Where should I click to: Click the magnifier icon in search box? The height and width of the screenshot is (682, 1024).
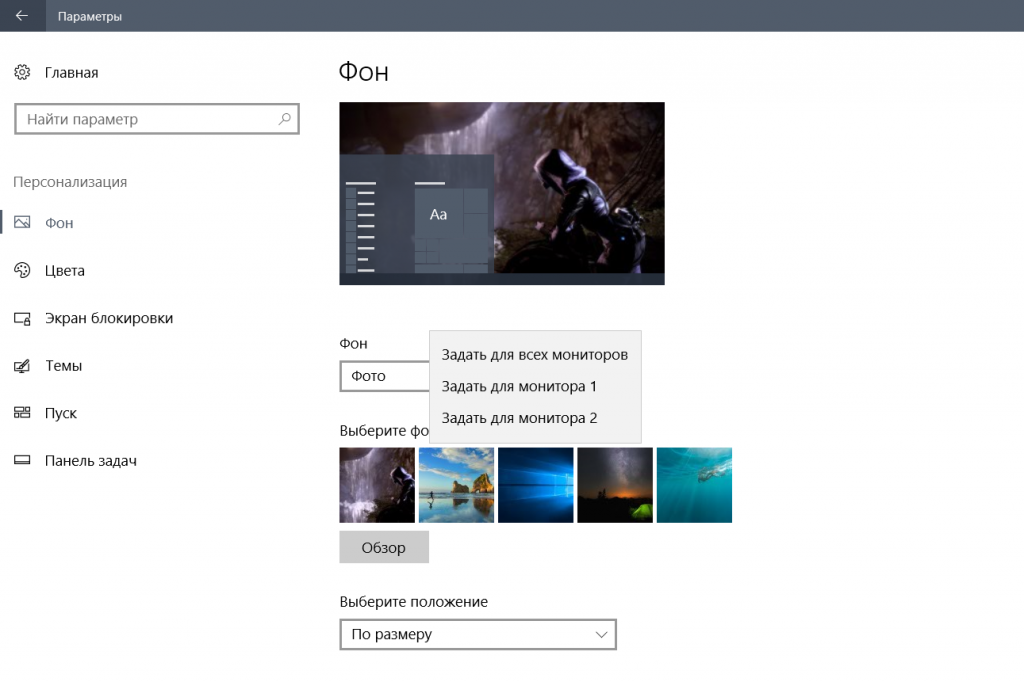pos(284,119)
